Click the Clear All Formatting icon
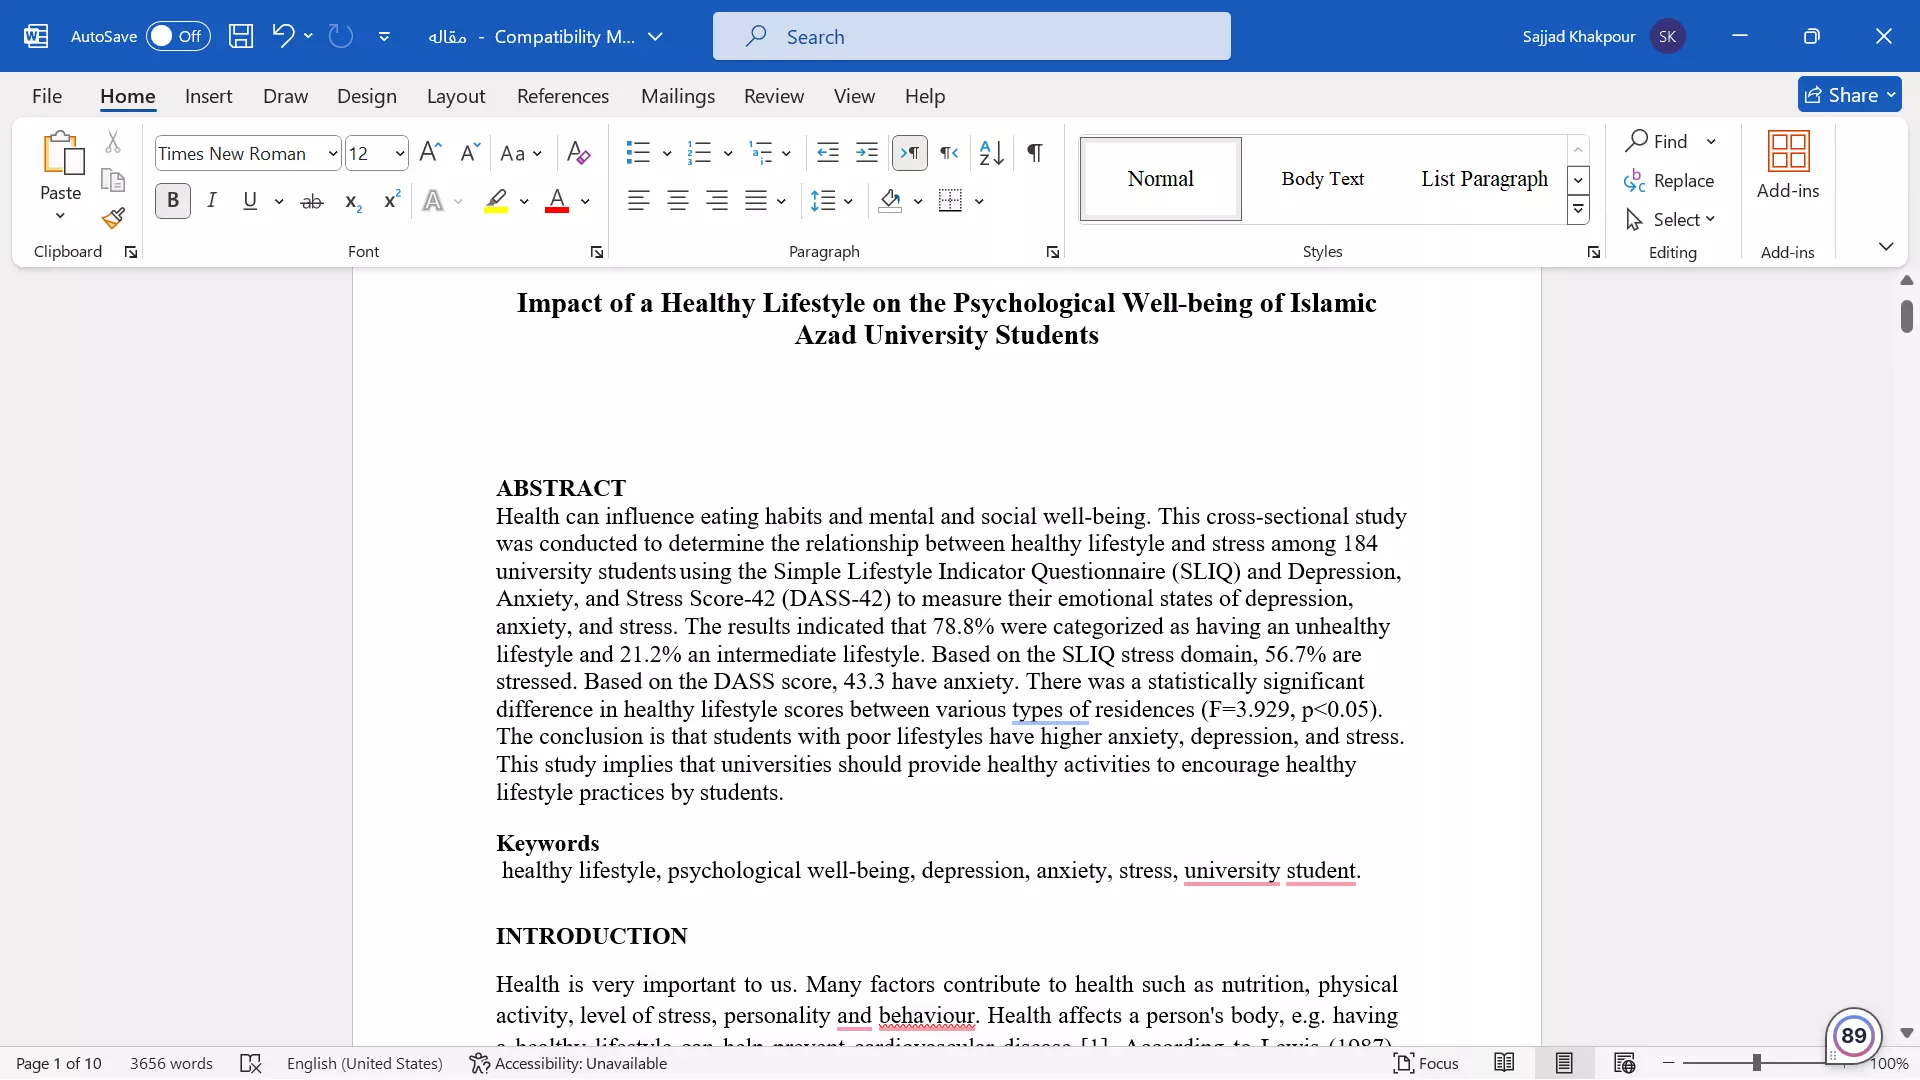This screenshot has width=1920, height=1080. pos(578,153)
